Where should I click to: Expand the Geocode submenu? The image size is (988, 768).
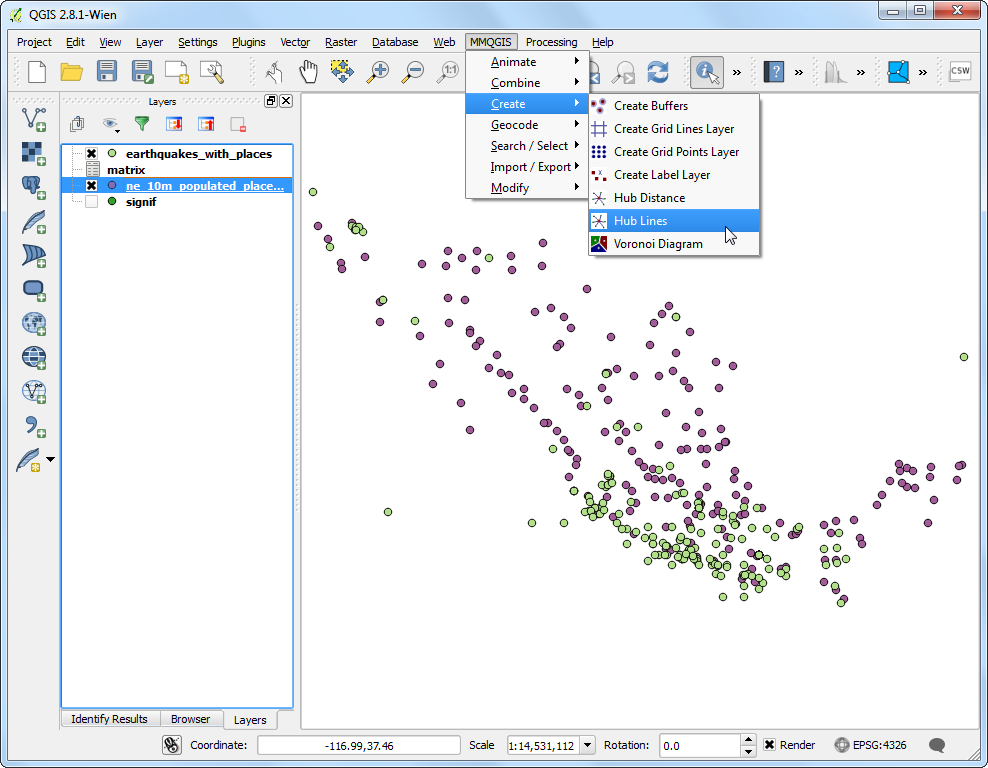pyautogui.click(x=527, y=125)
